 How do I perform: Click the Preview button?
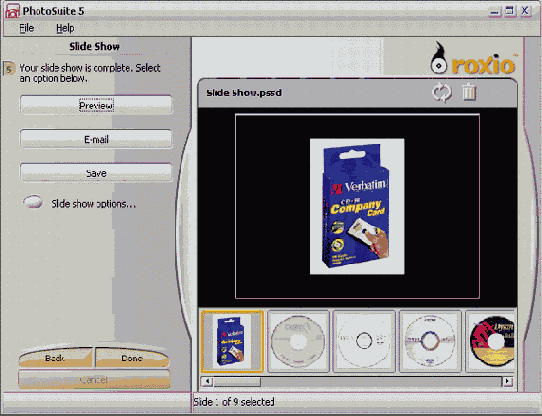click(x=96, y=105)
